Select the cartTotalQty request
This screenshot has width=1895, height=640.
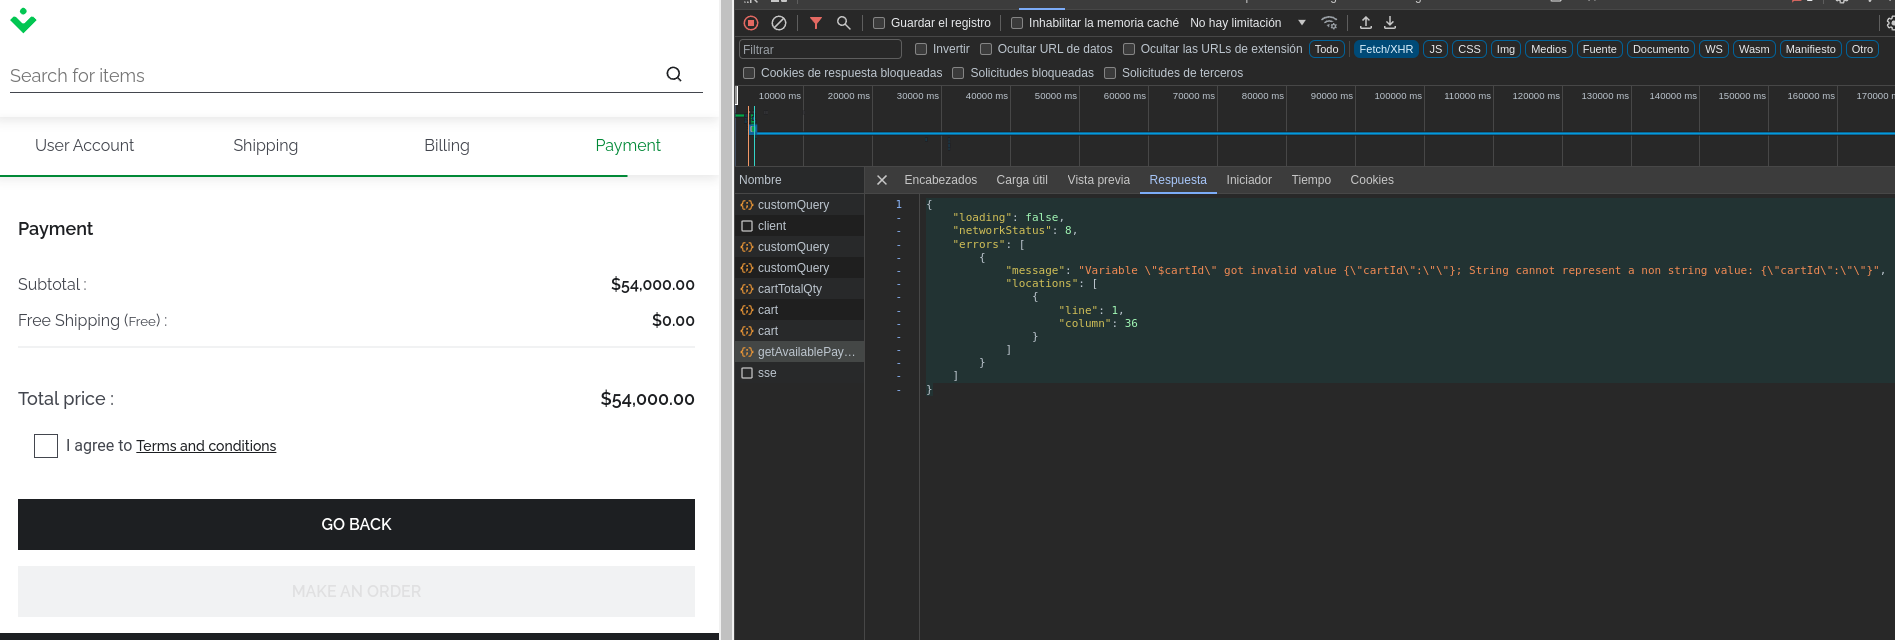pyautogui.click(x=790, y=289)
